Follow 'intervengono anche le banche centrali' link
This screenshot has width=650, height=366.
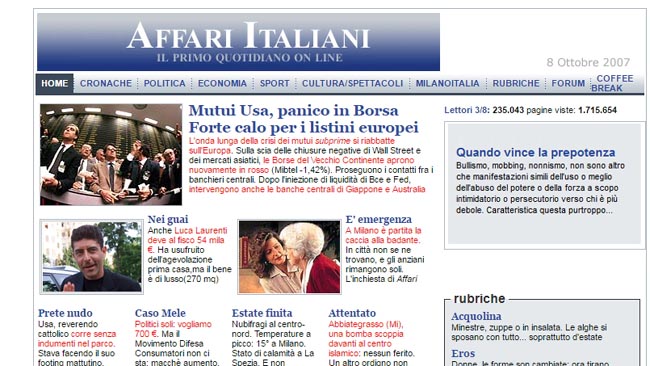click(x=307, y=189)
